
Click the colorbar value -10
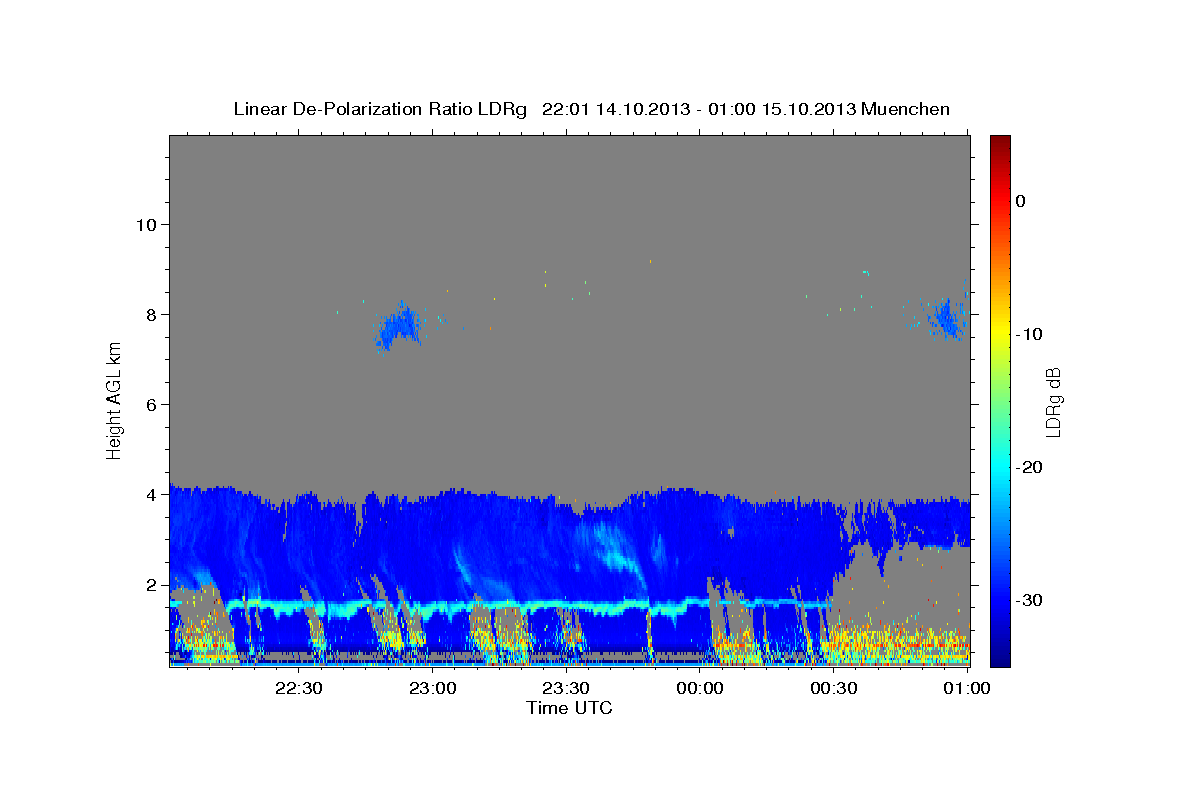tap(1029, 334)
